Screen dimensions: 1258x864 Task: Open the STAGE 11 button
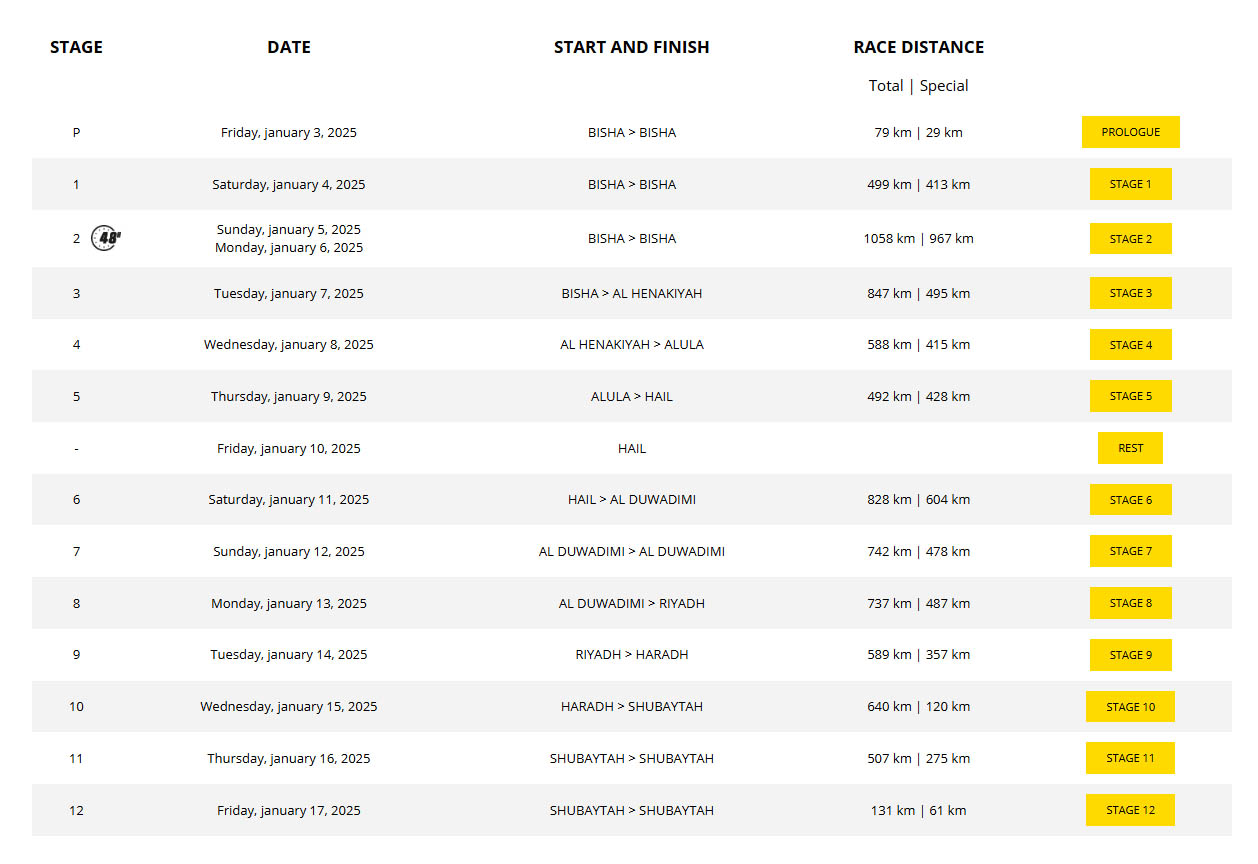coord(1130,758)
